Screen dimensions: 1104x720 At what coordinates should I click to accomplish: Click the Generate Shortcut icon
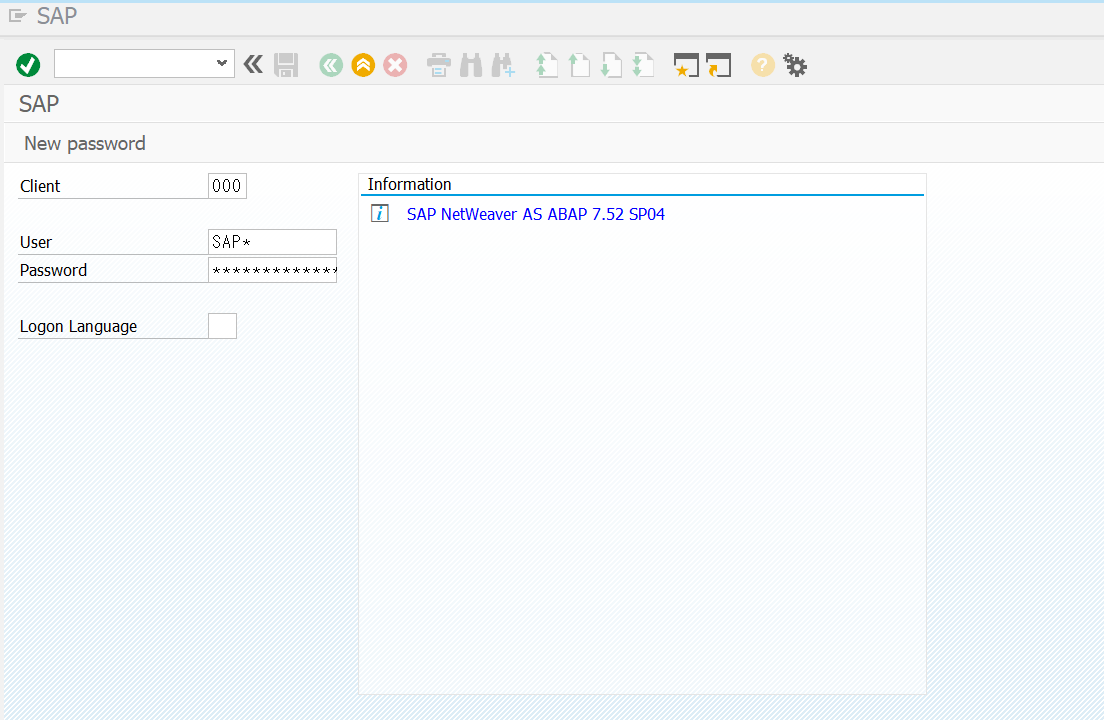coord(718,65)
